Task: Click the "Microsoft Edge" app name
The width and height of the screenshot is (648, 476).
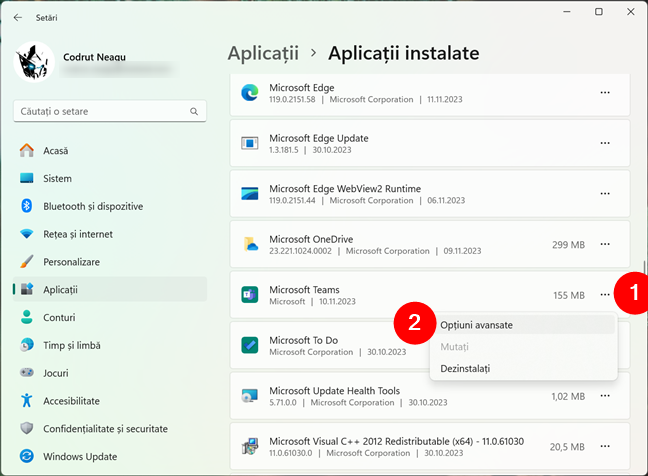Action: point(302,88)
